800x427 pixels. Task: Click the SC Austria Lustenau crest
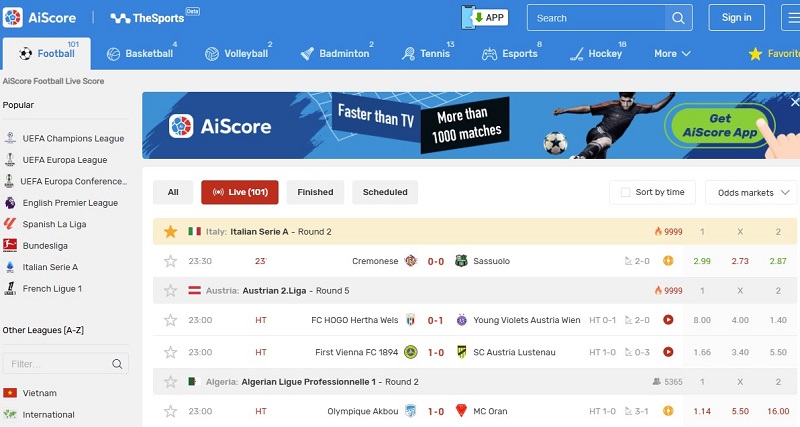462,352
